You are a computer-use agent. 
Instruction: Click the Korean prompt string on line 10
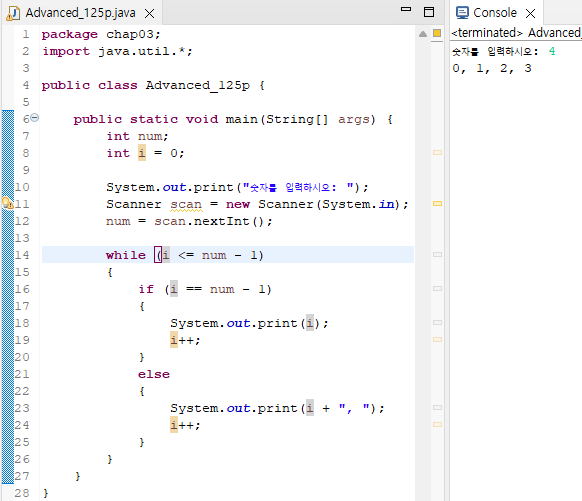[298, 187]
